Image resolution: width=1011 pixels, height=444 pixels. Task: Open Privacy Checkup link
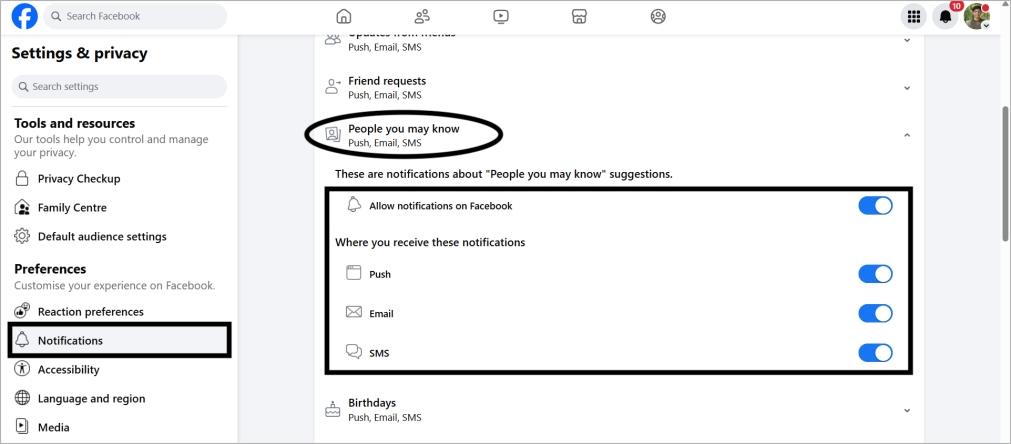pyautogui.click(x=78, y=179)
